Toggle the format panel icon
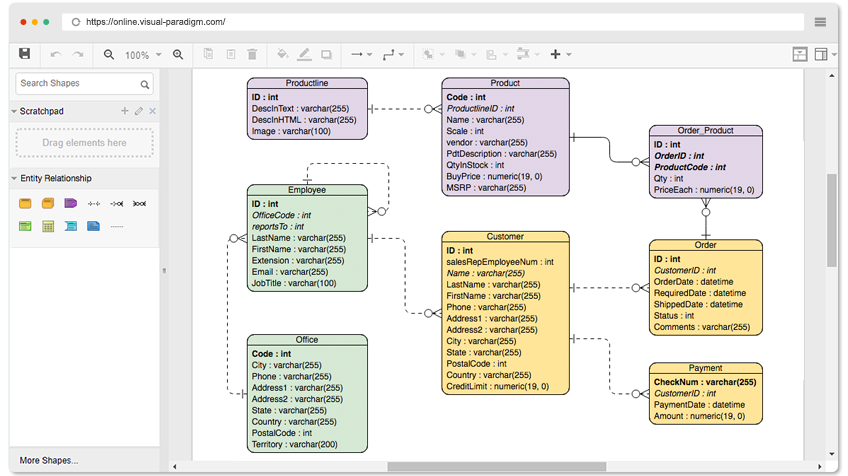This screenshot has height=476, width=848. pyautogui.click(x=820, y=54)
